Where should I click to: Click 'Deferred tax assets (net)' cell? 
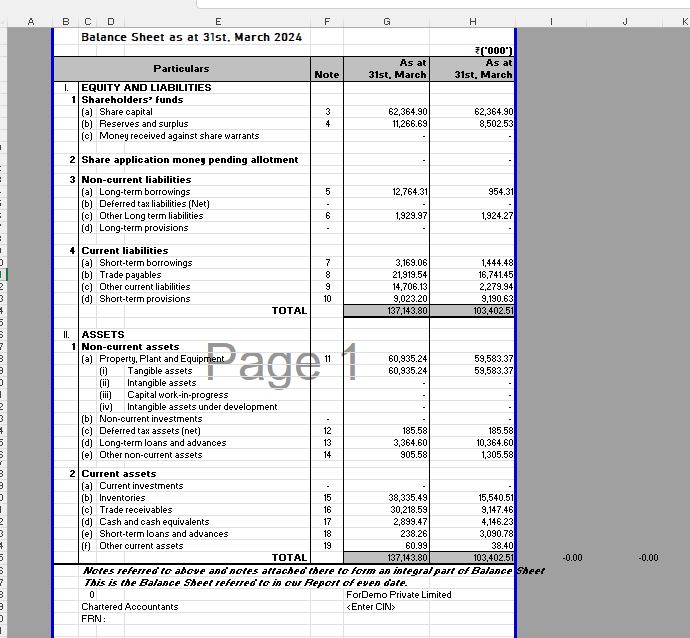pyautogui.click(x=150, y=431)
